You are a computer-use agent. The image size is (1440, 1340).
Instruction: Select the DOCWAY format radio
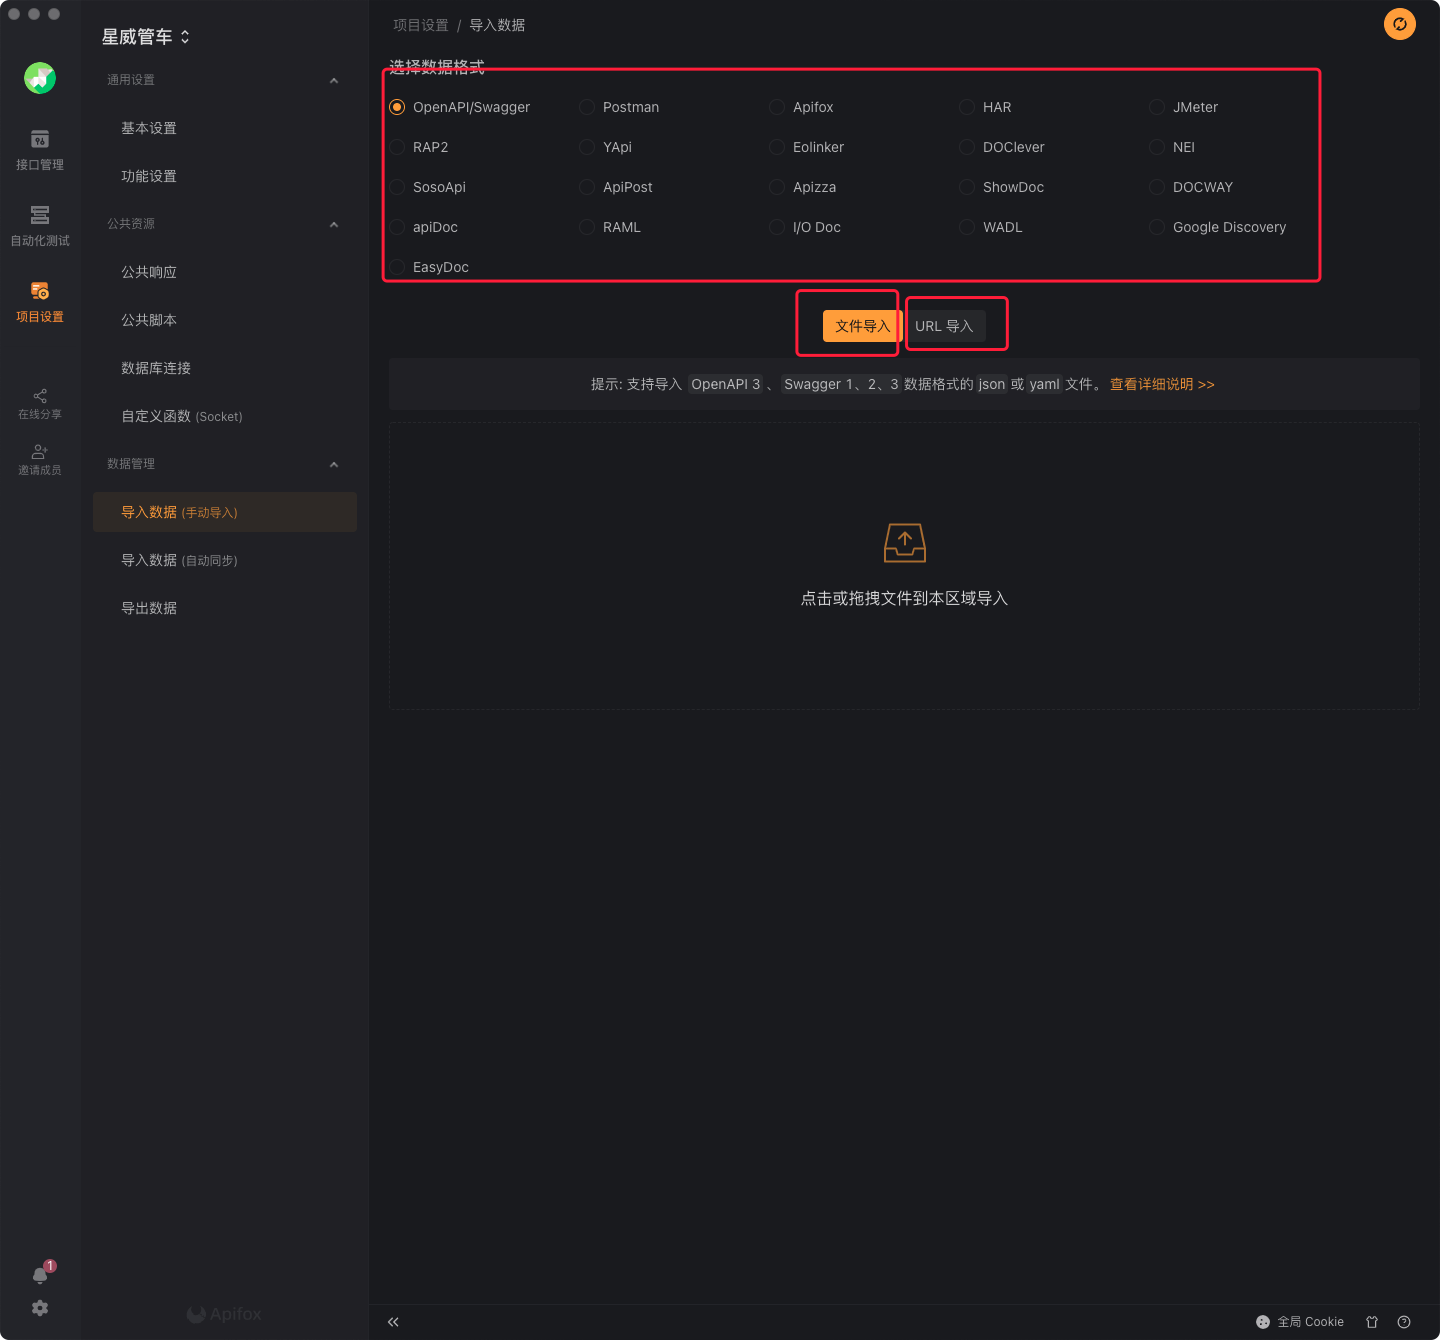pos(1157,187)
